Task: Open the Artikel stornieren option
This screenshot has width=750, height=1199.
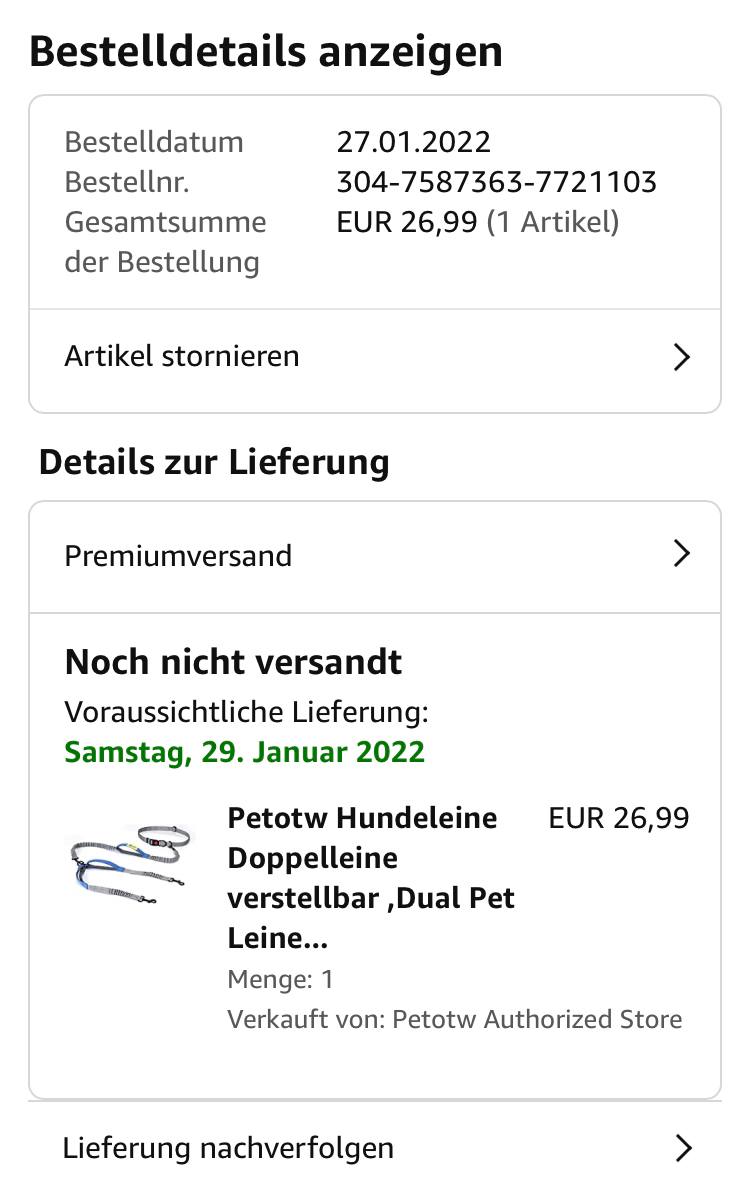Action: (182, 357)
